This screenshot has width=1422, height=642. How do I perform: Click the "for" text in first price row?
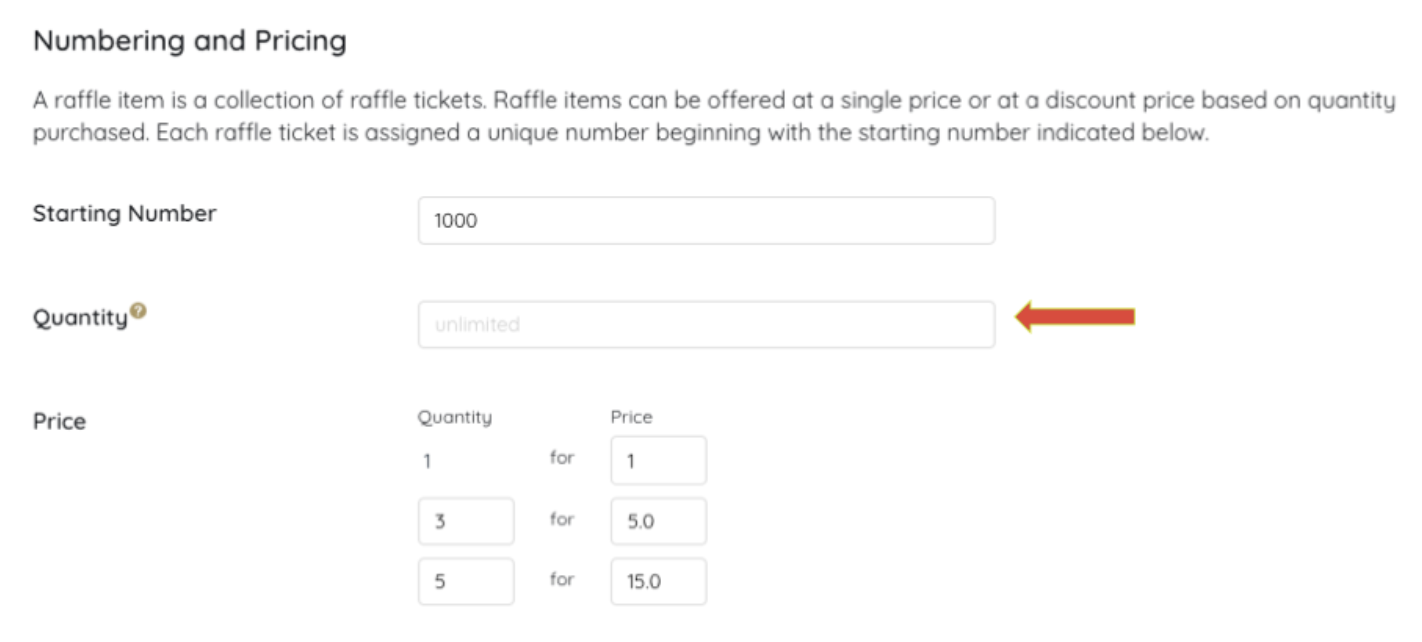[562, 459]
